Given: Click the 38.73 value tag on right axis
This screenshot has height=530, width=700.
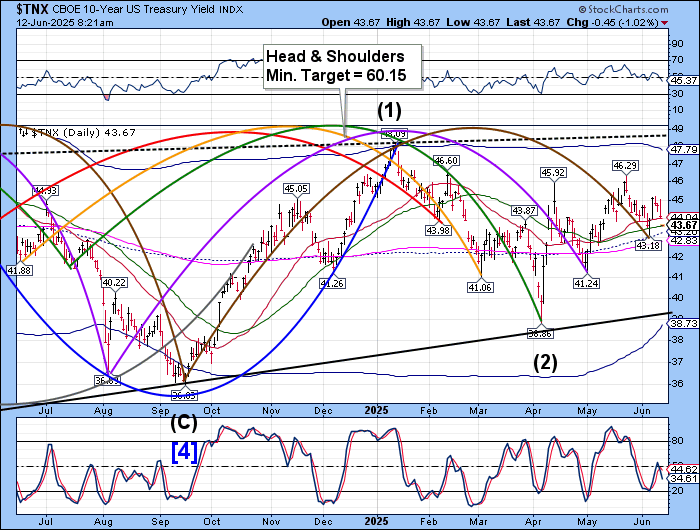Looking at the screenshot, I should click(683, 323).
